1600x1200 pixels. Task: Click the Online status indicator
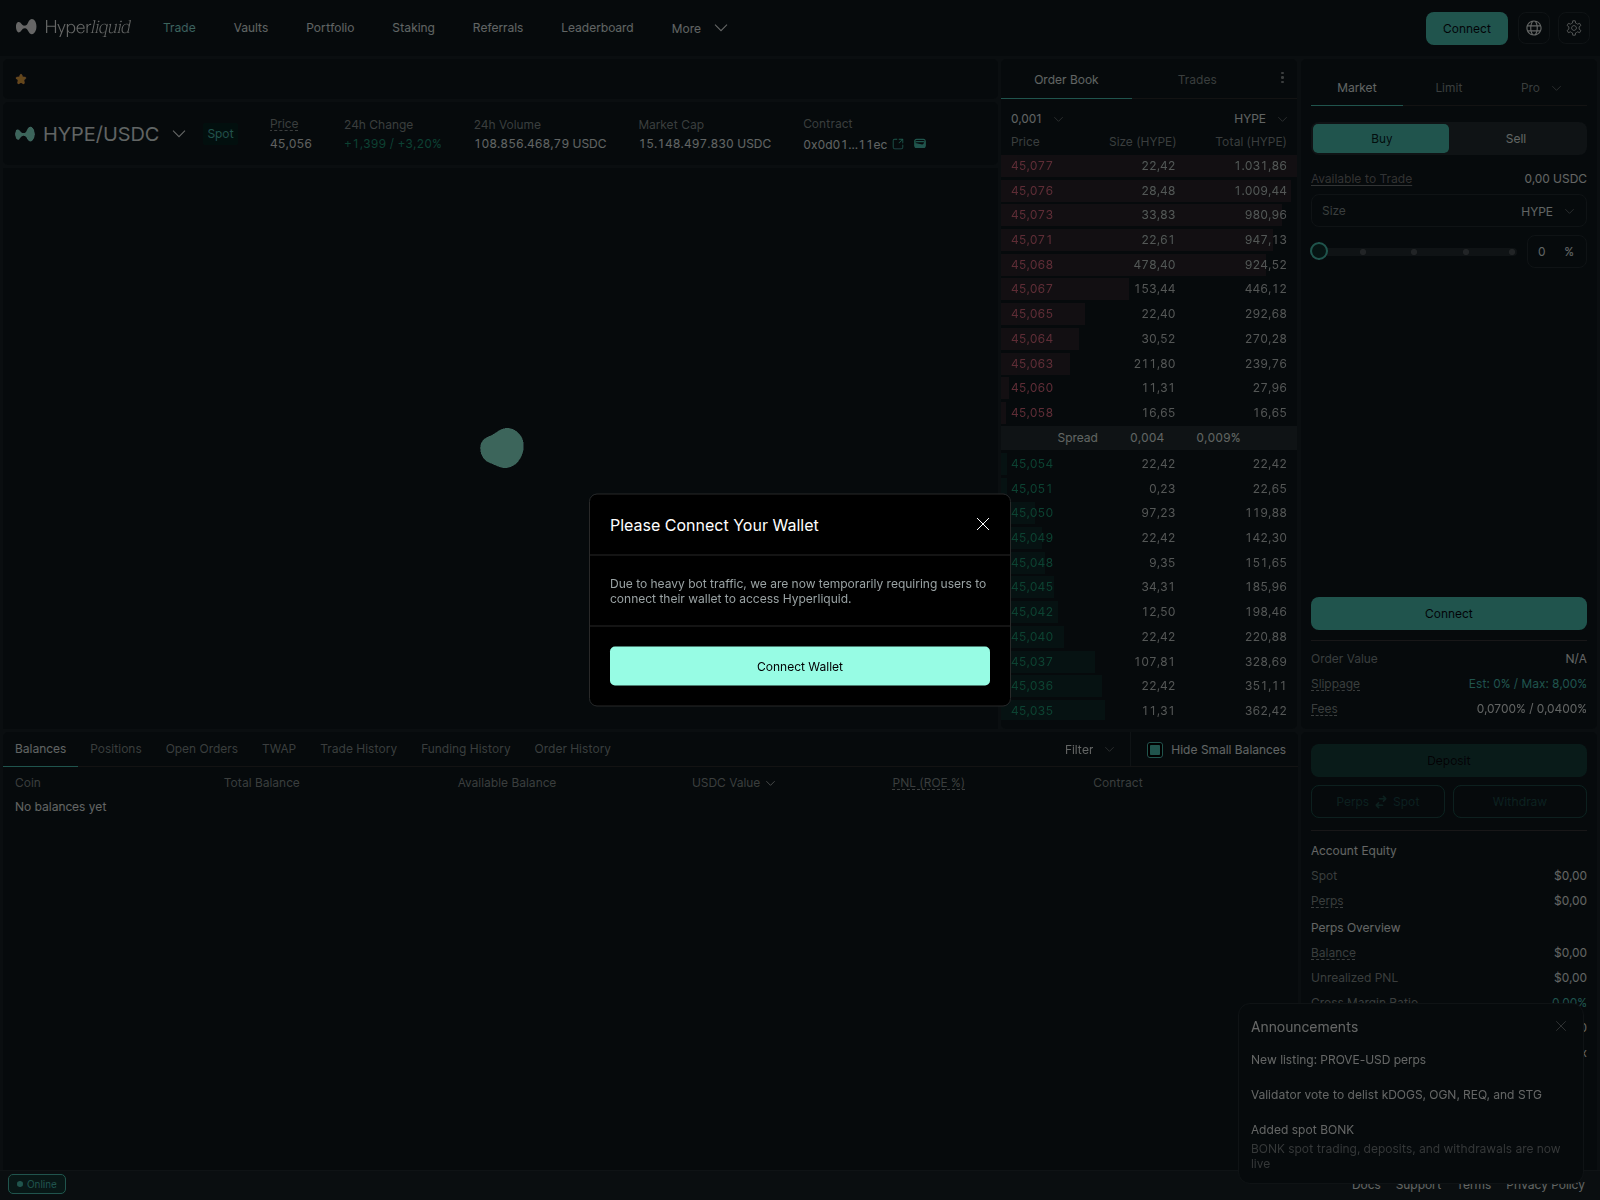tap(37, 1184)
